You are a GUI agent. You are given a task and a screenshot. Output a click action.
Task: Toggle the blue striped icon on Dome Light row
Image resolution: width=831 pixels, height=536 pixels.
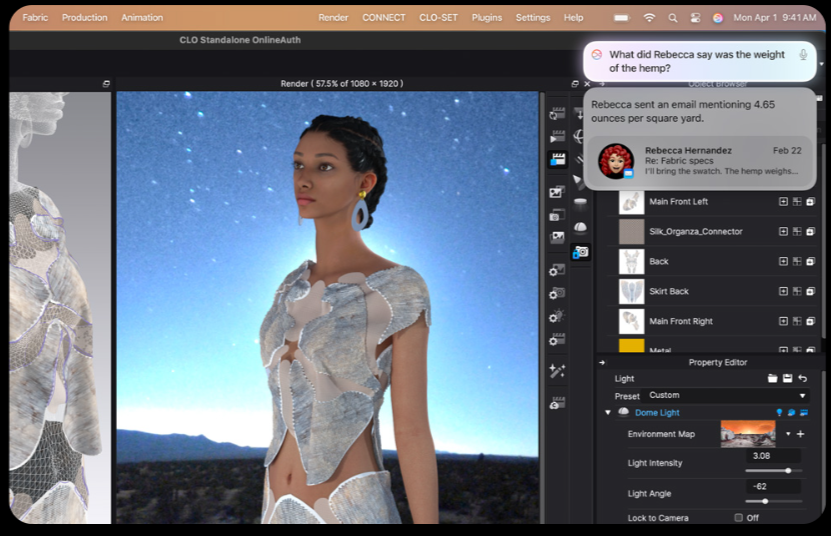point(804,412)
